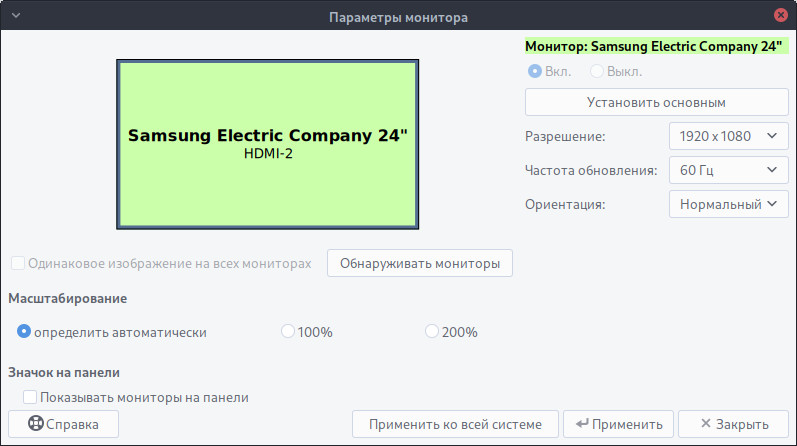
Task: Open the Разрешение dropdown showing 1920 x 1080
Action: pos(728,136)
